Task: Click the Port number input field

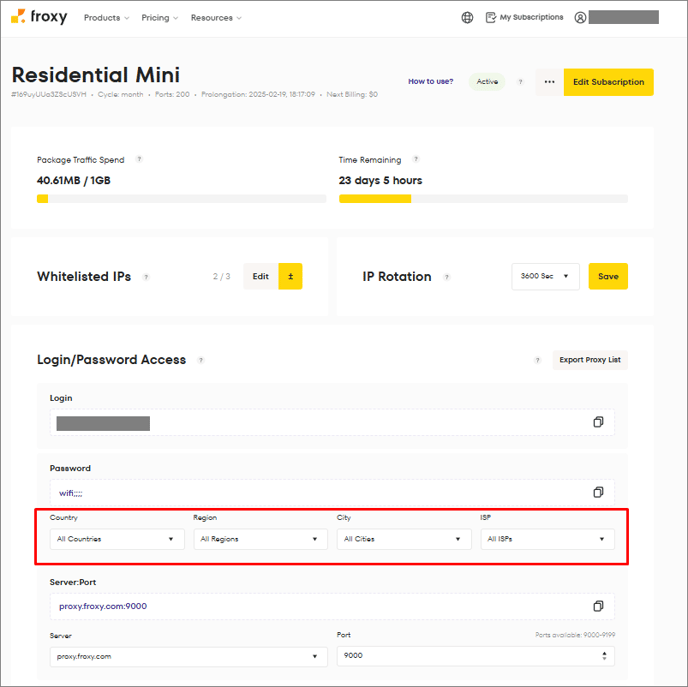Action: 476,656
